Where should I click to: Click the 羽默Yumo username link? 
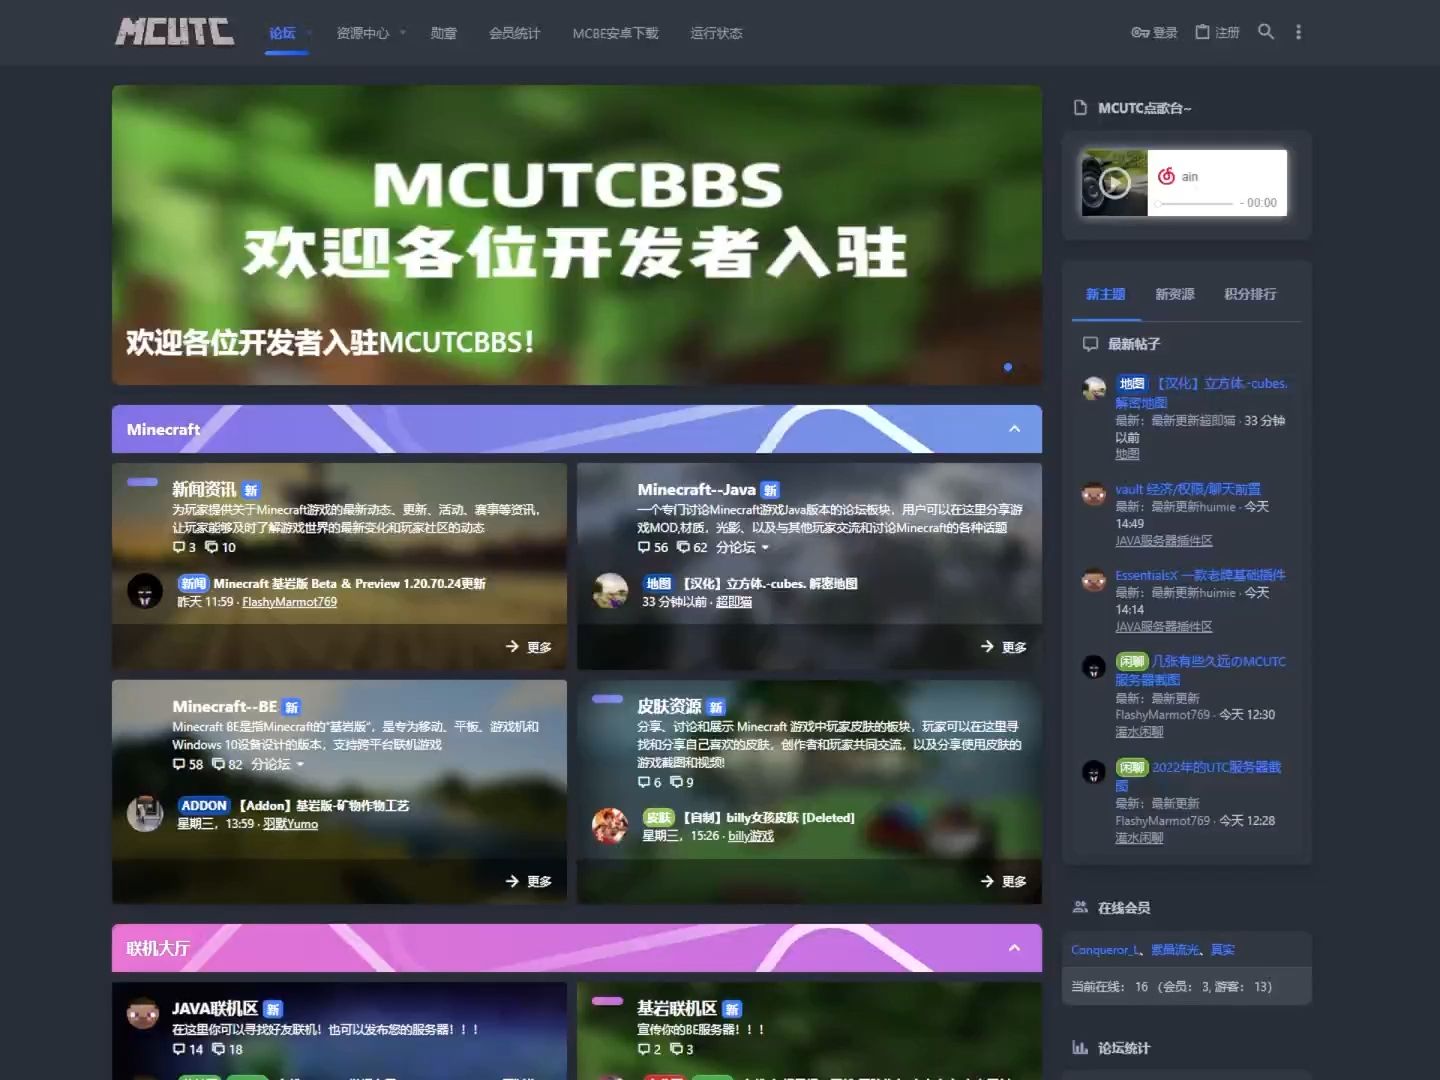click(290, 824)
